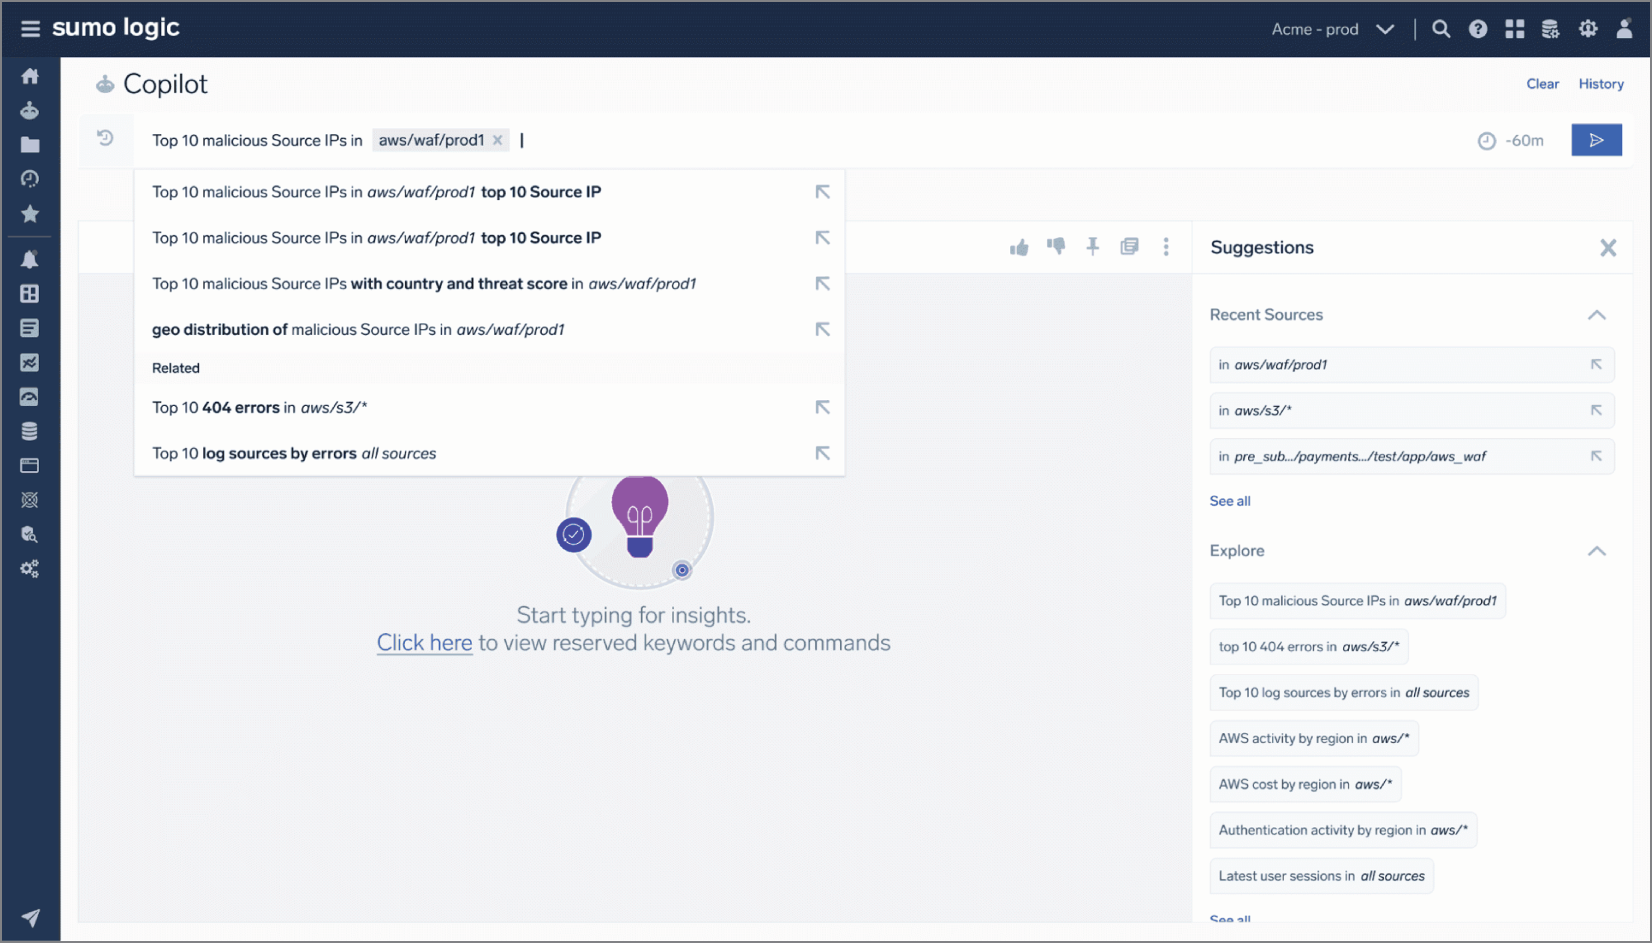Click See all under Recent Sources
This screenshot has height=943, width=1652.
pyautogui.click(x=1230, y=500)
